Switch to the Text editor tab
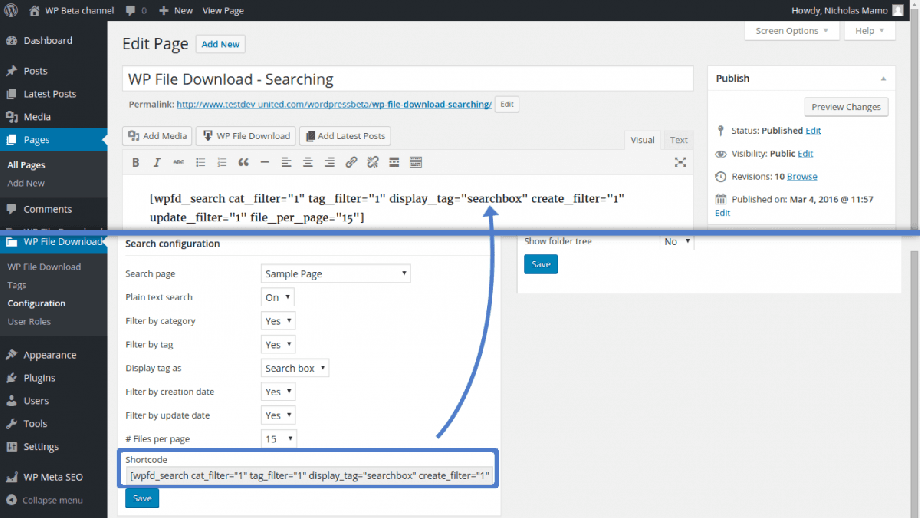Image resolution: width=920 pixels, height=518 pixels. tap(678, 140)
